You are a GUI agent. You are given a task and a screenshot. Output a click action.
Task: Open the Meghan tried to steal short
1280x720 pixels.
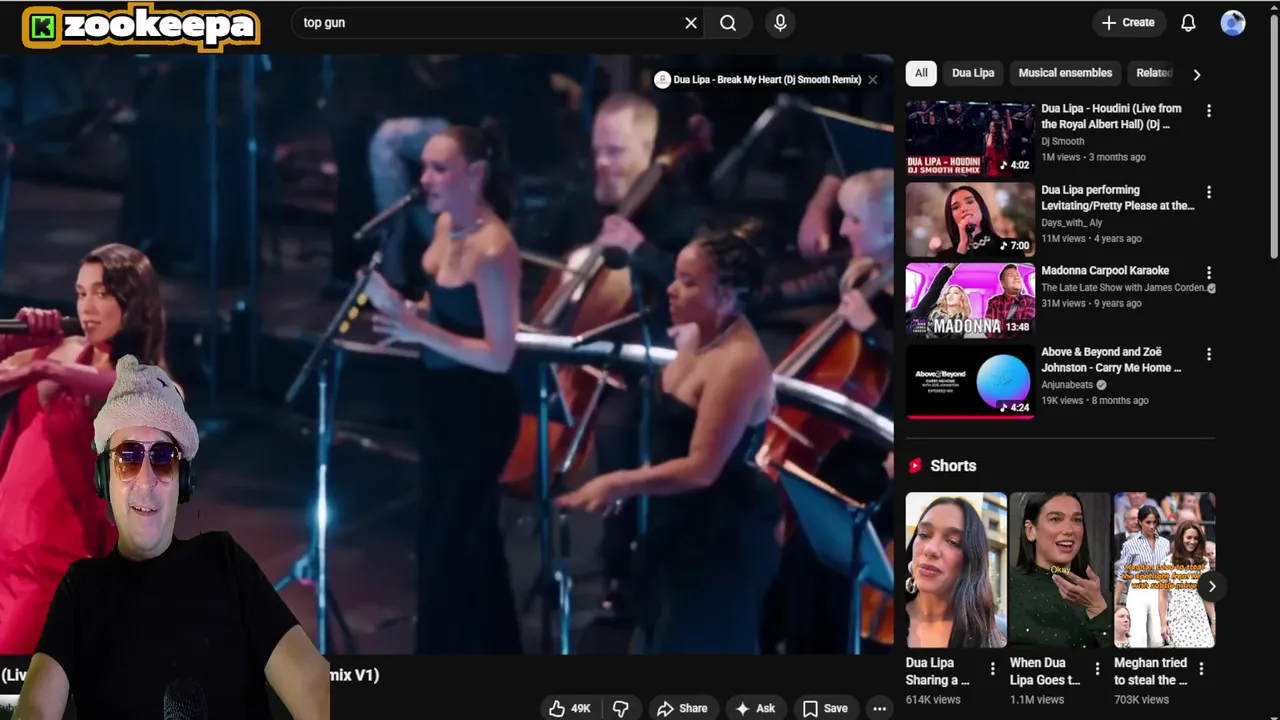tap(1164, 570)
